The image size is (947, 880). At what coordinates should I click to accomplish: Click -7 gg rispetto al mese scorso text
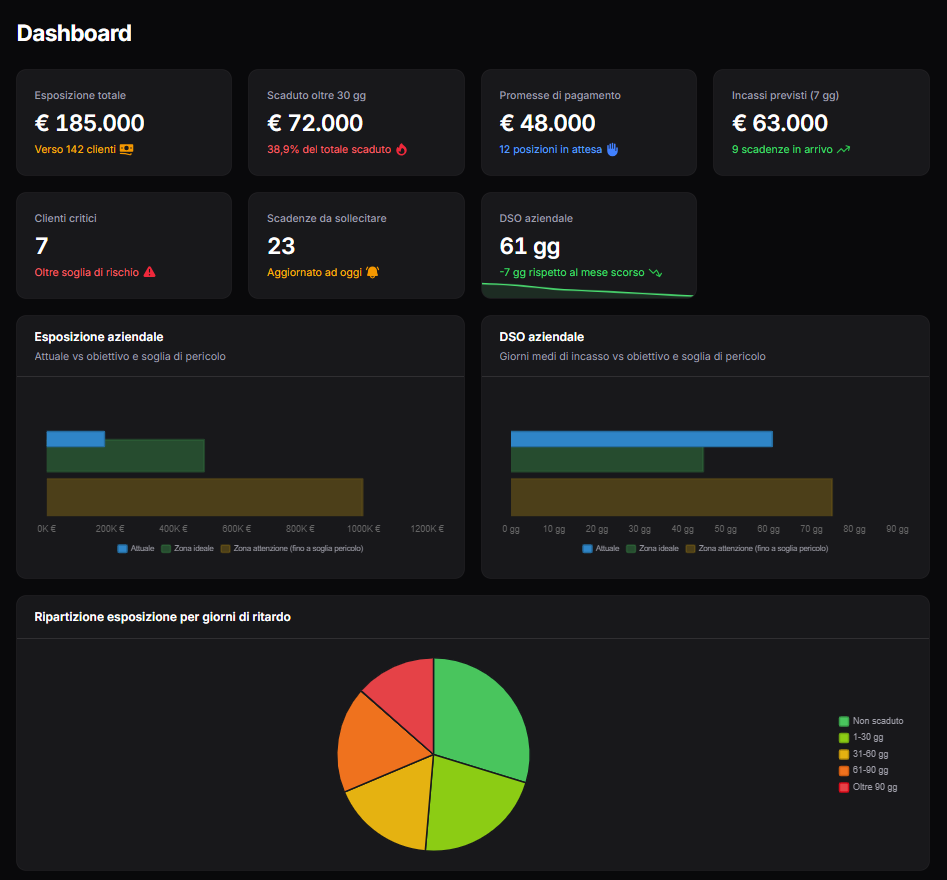tap(572, 272)
